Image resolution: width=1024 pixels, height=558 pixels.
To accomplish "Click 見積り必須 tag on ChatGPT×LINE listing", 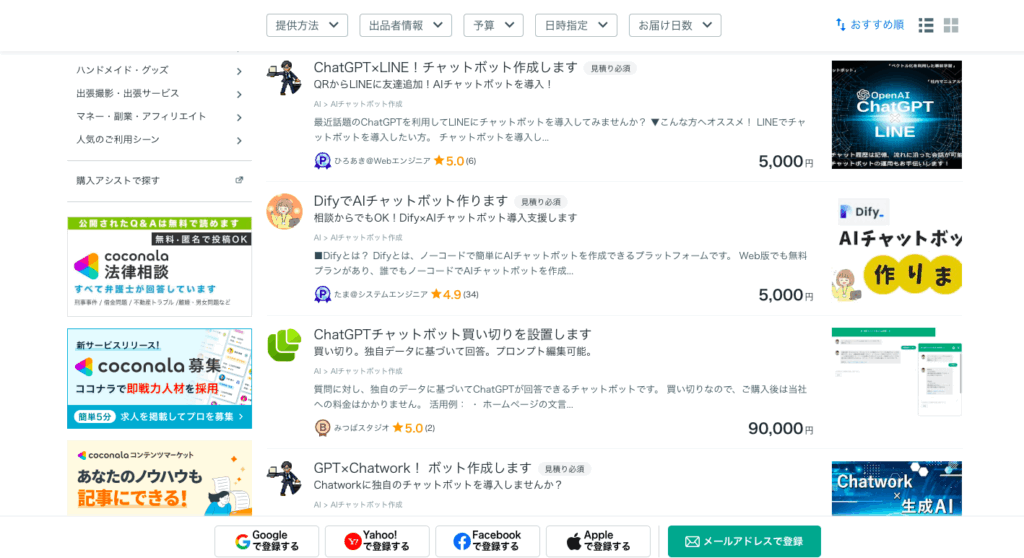I will point(611,68).
